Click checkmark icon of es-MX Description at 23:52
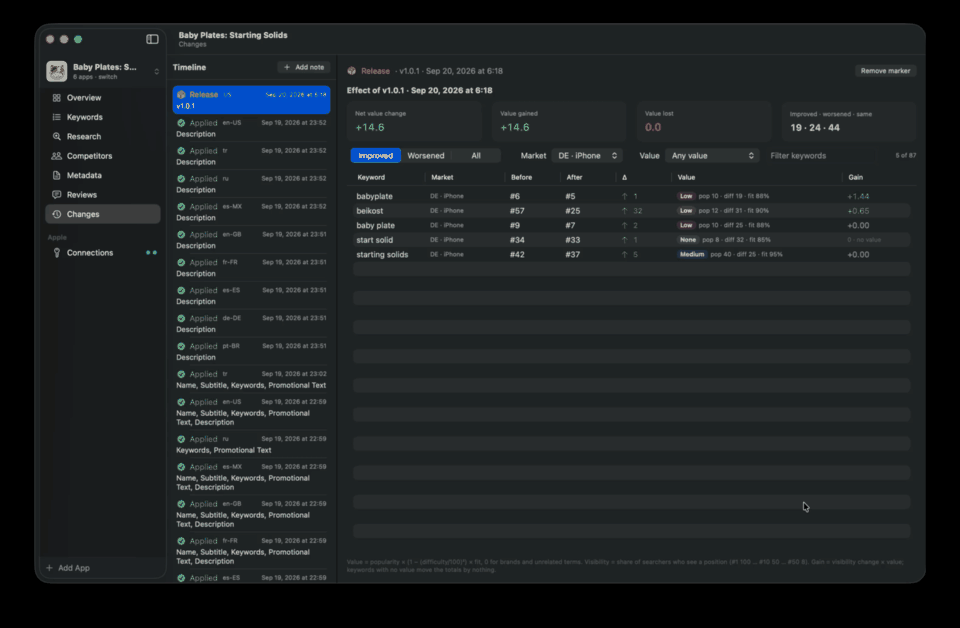This screenshot has width=960, height=628. coord(181,207)
